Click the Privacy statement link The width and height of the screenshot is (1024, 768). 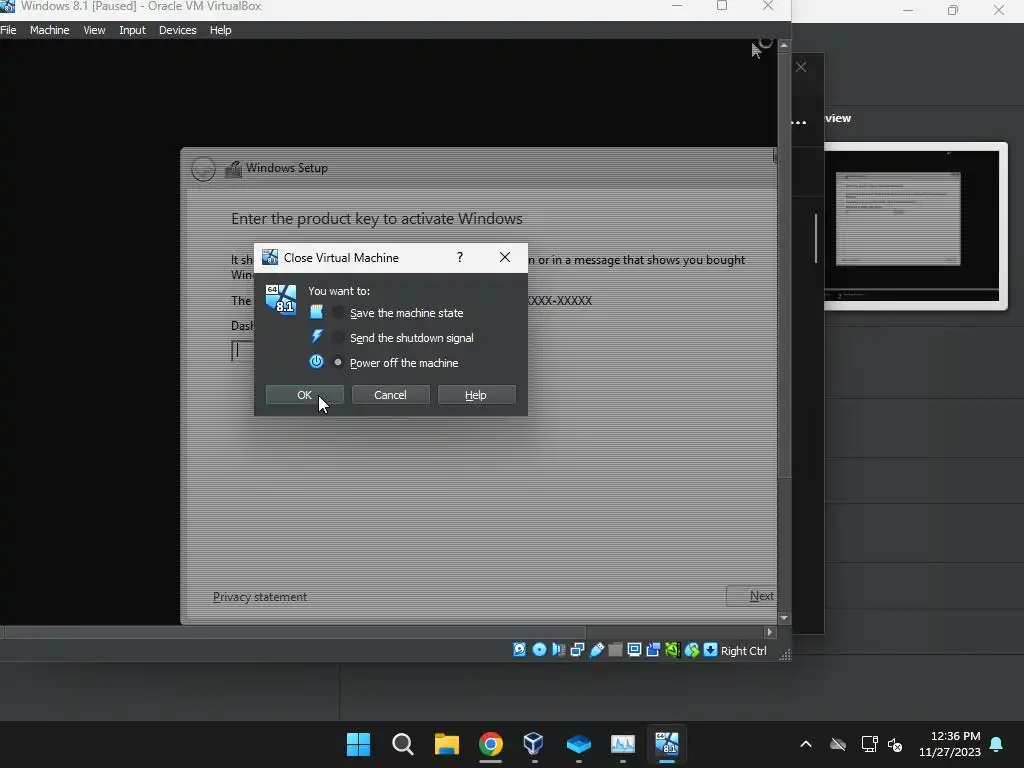pos(260,597)
